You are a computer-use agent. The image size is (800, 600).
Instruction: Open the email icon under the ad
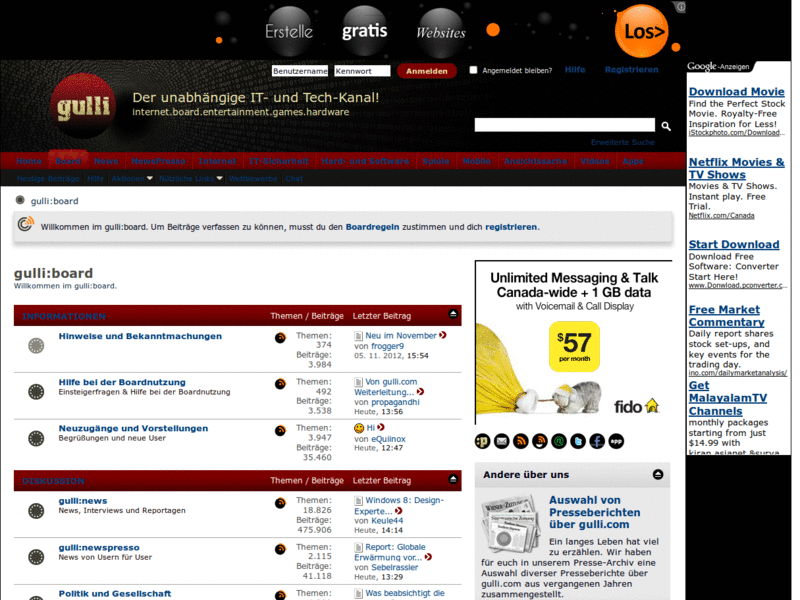pos(502,441)
